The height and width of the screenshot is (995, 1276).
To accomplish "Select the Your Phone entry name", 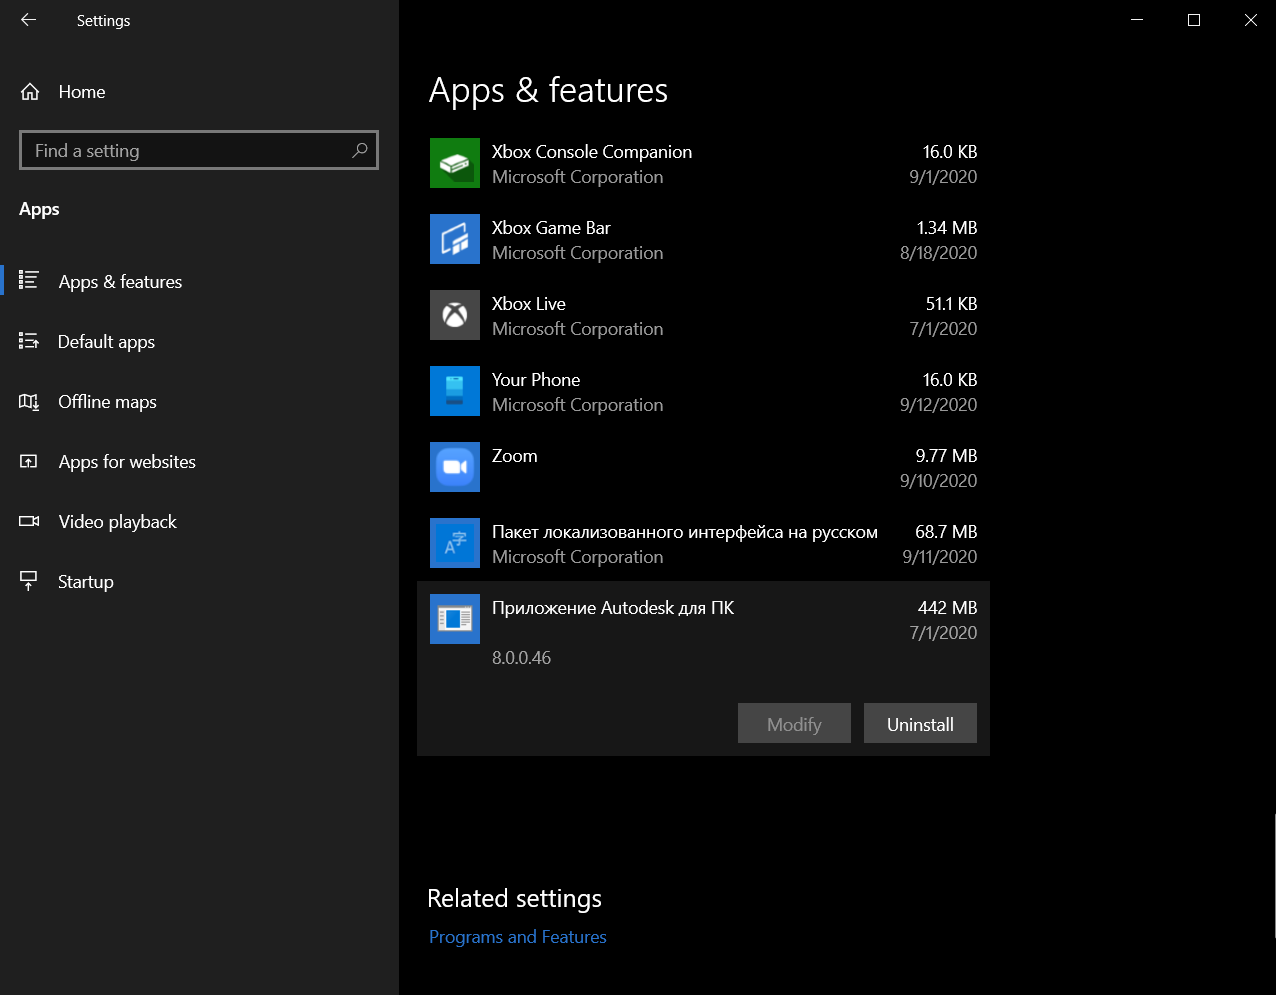I will (x=536, y=380).
